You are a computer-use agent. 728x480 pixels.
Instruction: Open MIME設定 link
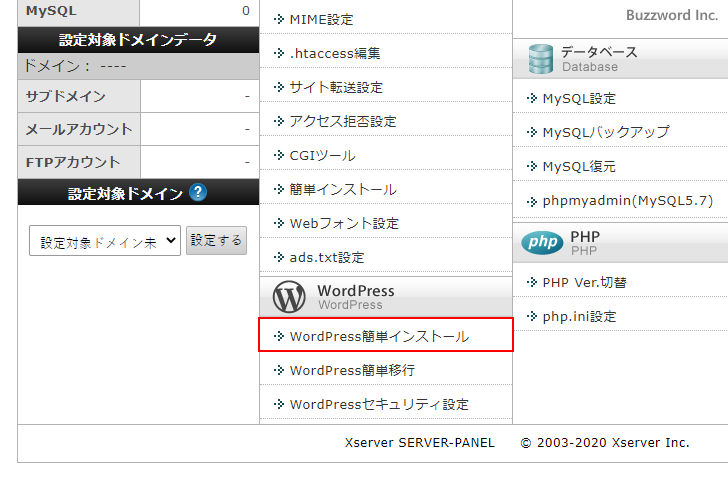[321, 19]
